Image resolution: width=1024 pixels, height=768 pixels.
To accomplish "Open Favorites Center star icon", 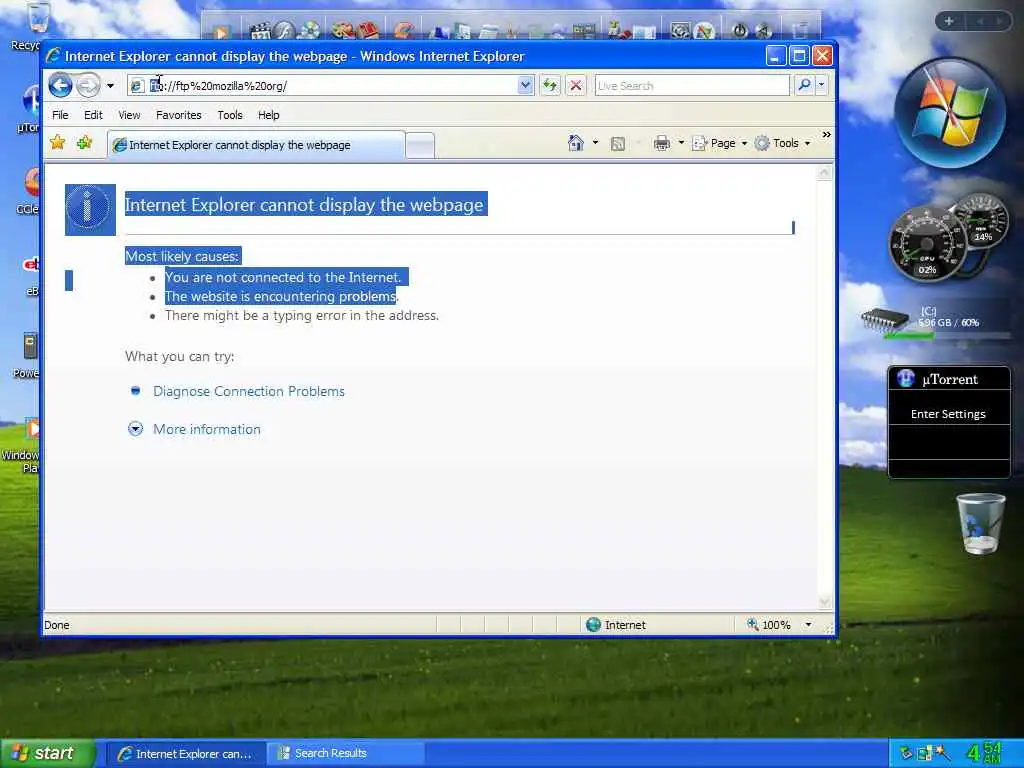I will click(x=57, y=142).
